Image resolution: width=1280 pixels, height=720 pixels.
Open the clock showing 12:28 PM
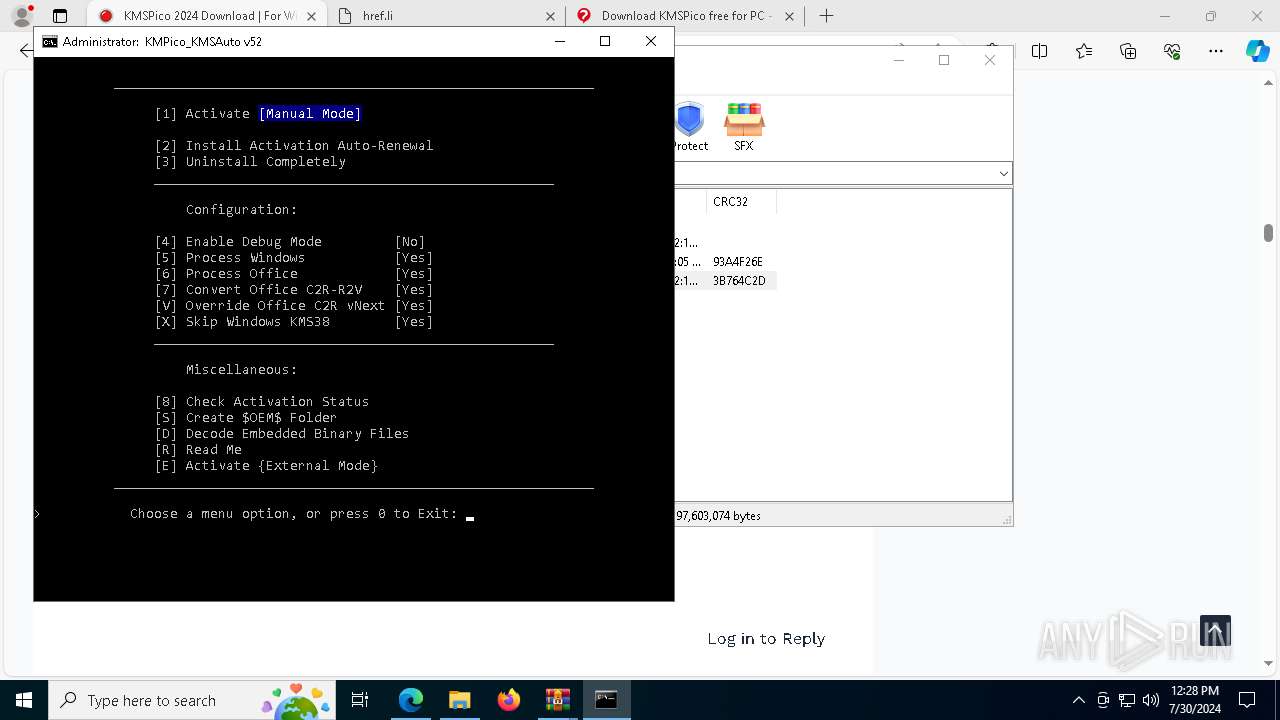pos(1194,700)
